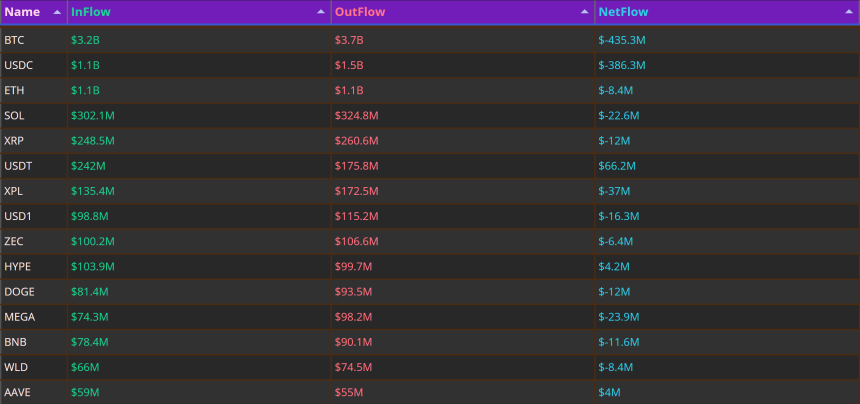Select USDT InFlow value $242M
This screenshot has height=404, width=860.
point(88,166)
